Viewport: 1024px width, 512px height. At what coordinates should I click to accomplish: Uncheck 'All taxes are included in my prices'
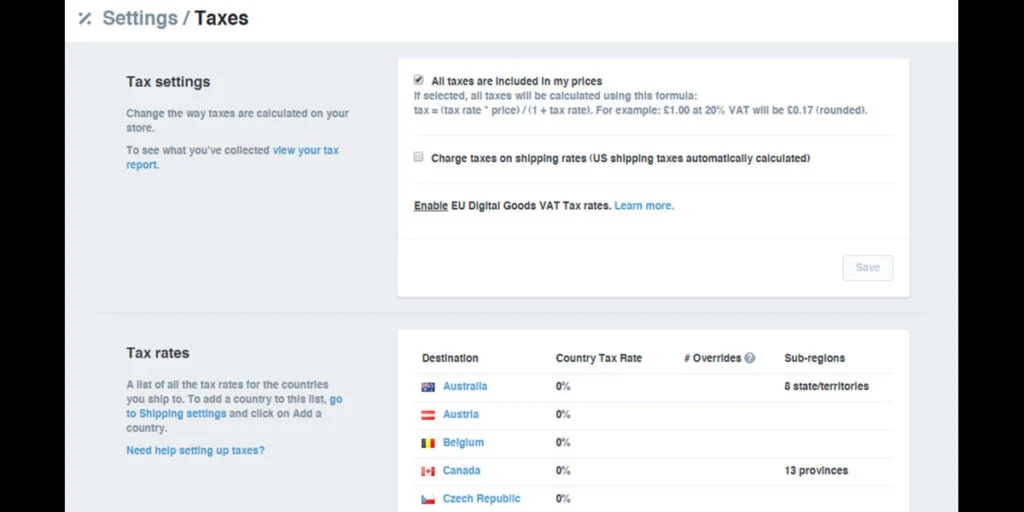coord(419,80)
